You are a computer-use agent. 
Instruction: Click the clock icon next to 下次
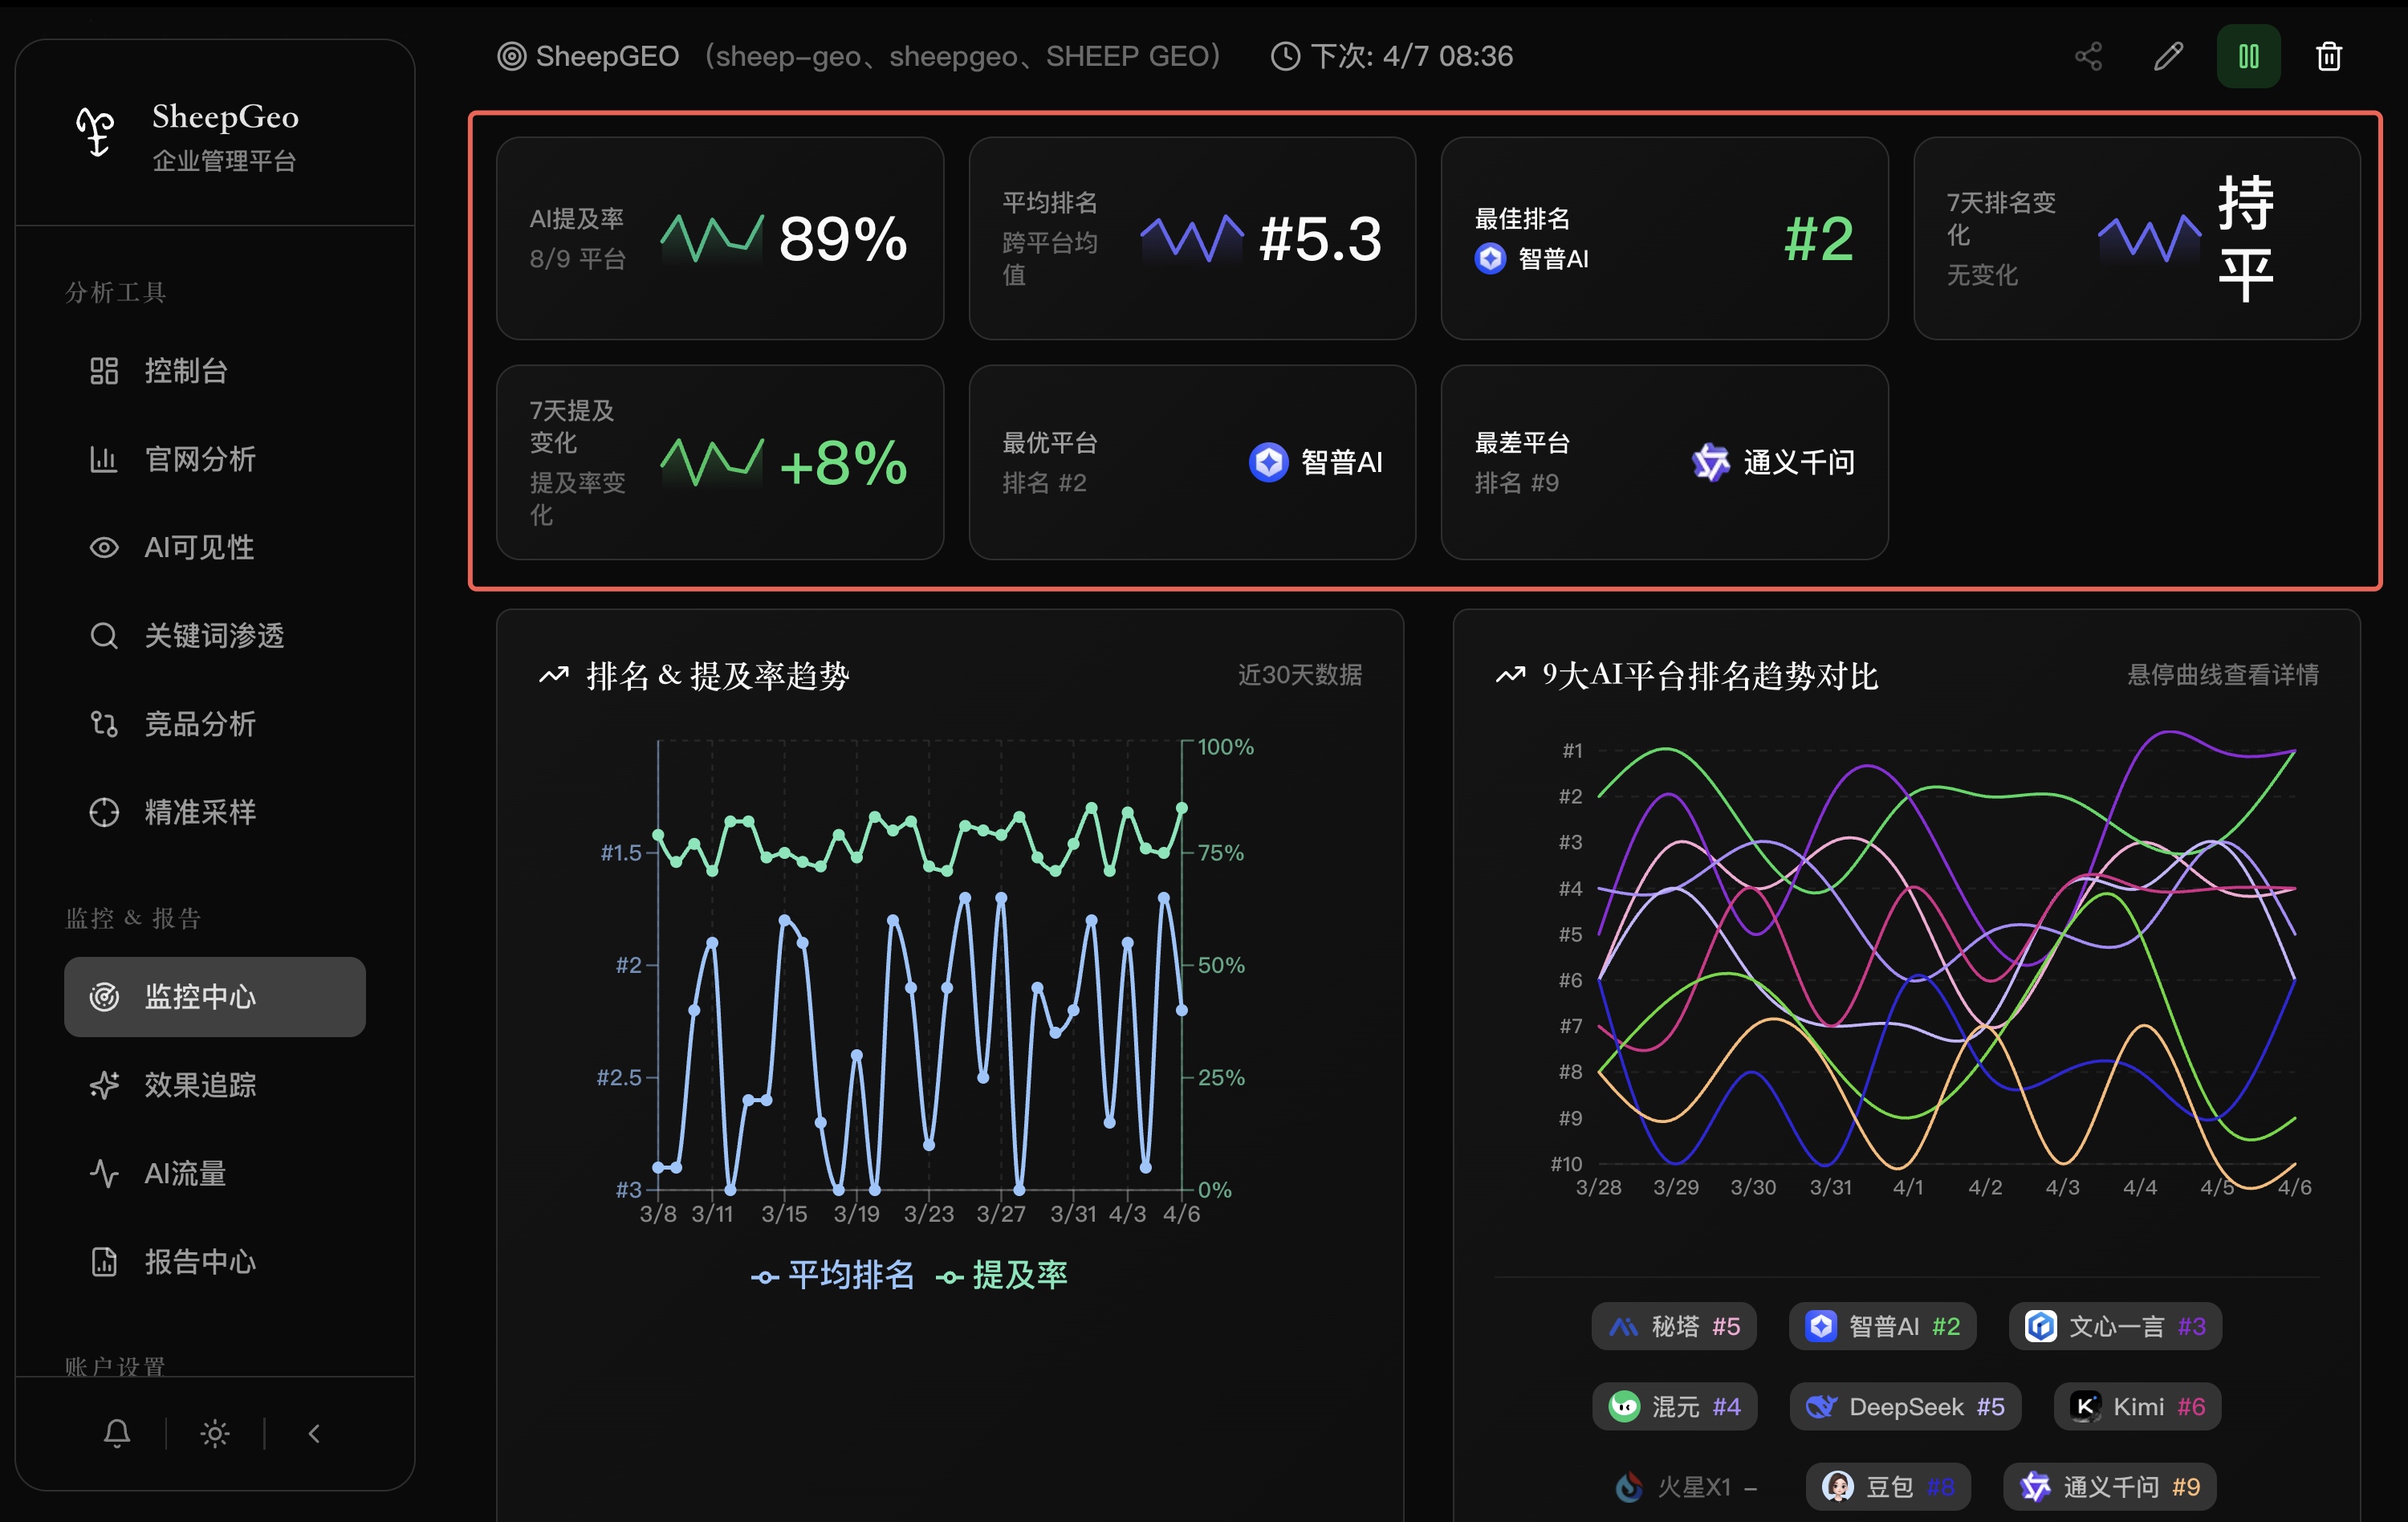click(1285, 56)
